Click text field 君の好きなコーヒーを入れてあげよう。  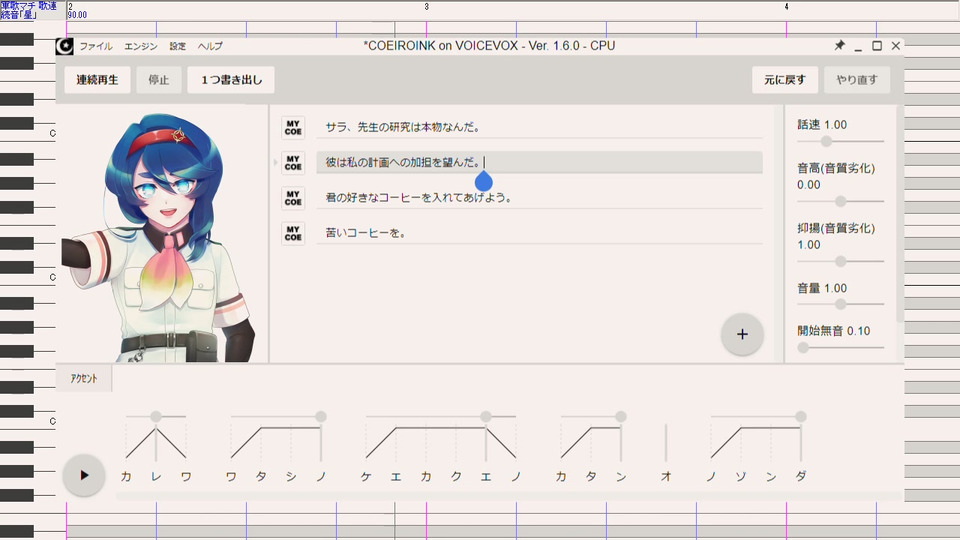539,198
